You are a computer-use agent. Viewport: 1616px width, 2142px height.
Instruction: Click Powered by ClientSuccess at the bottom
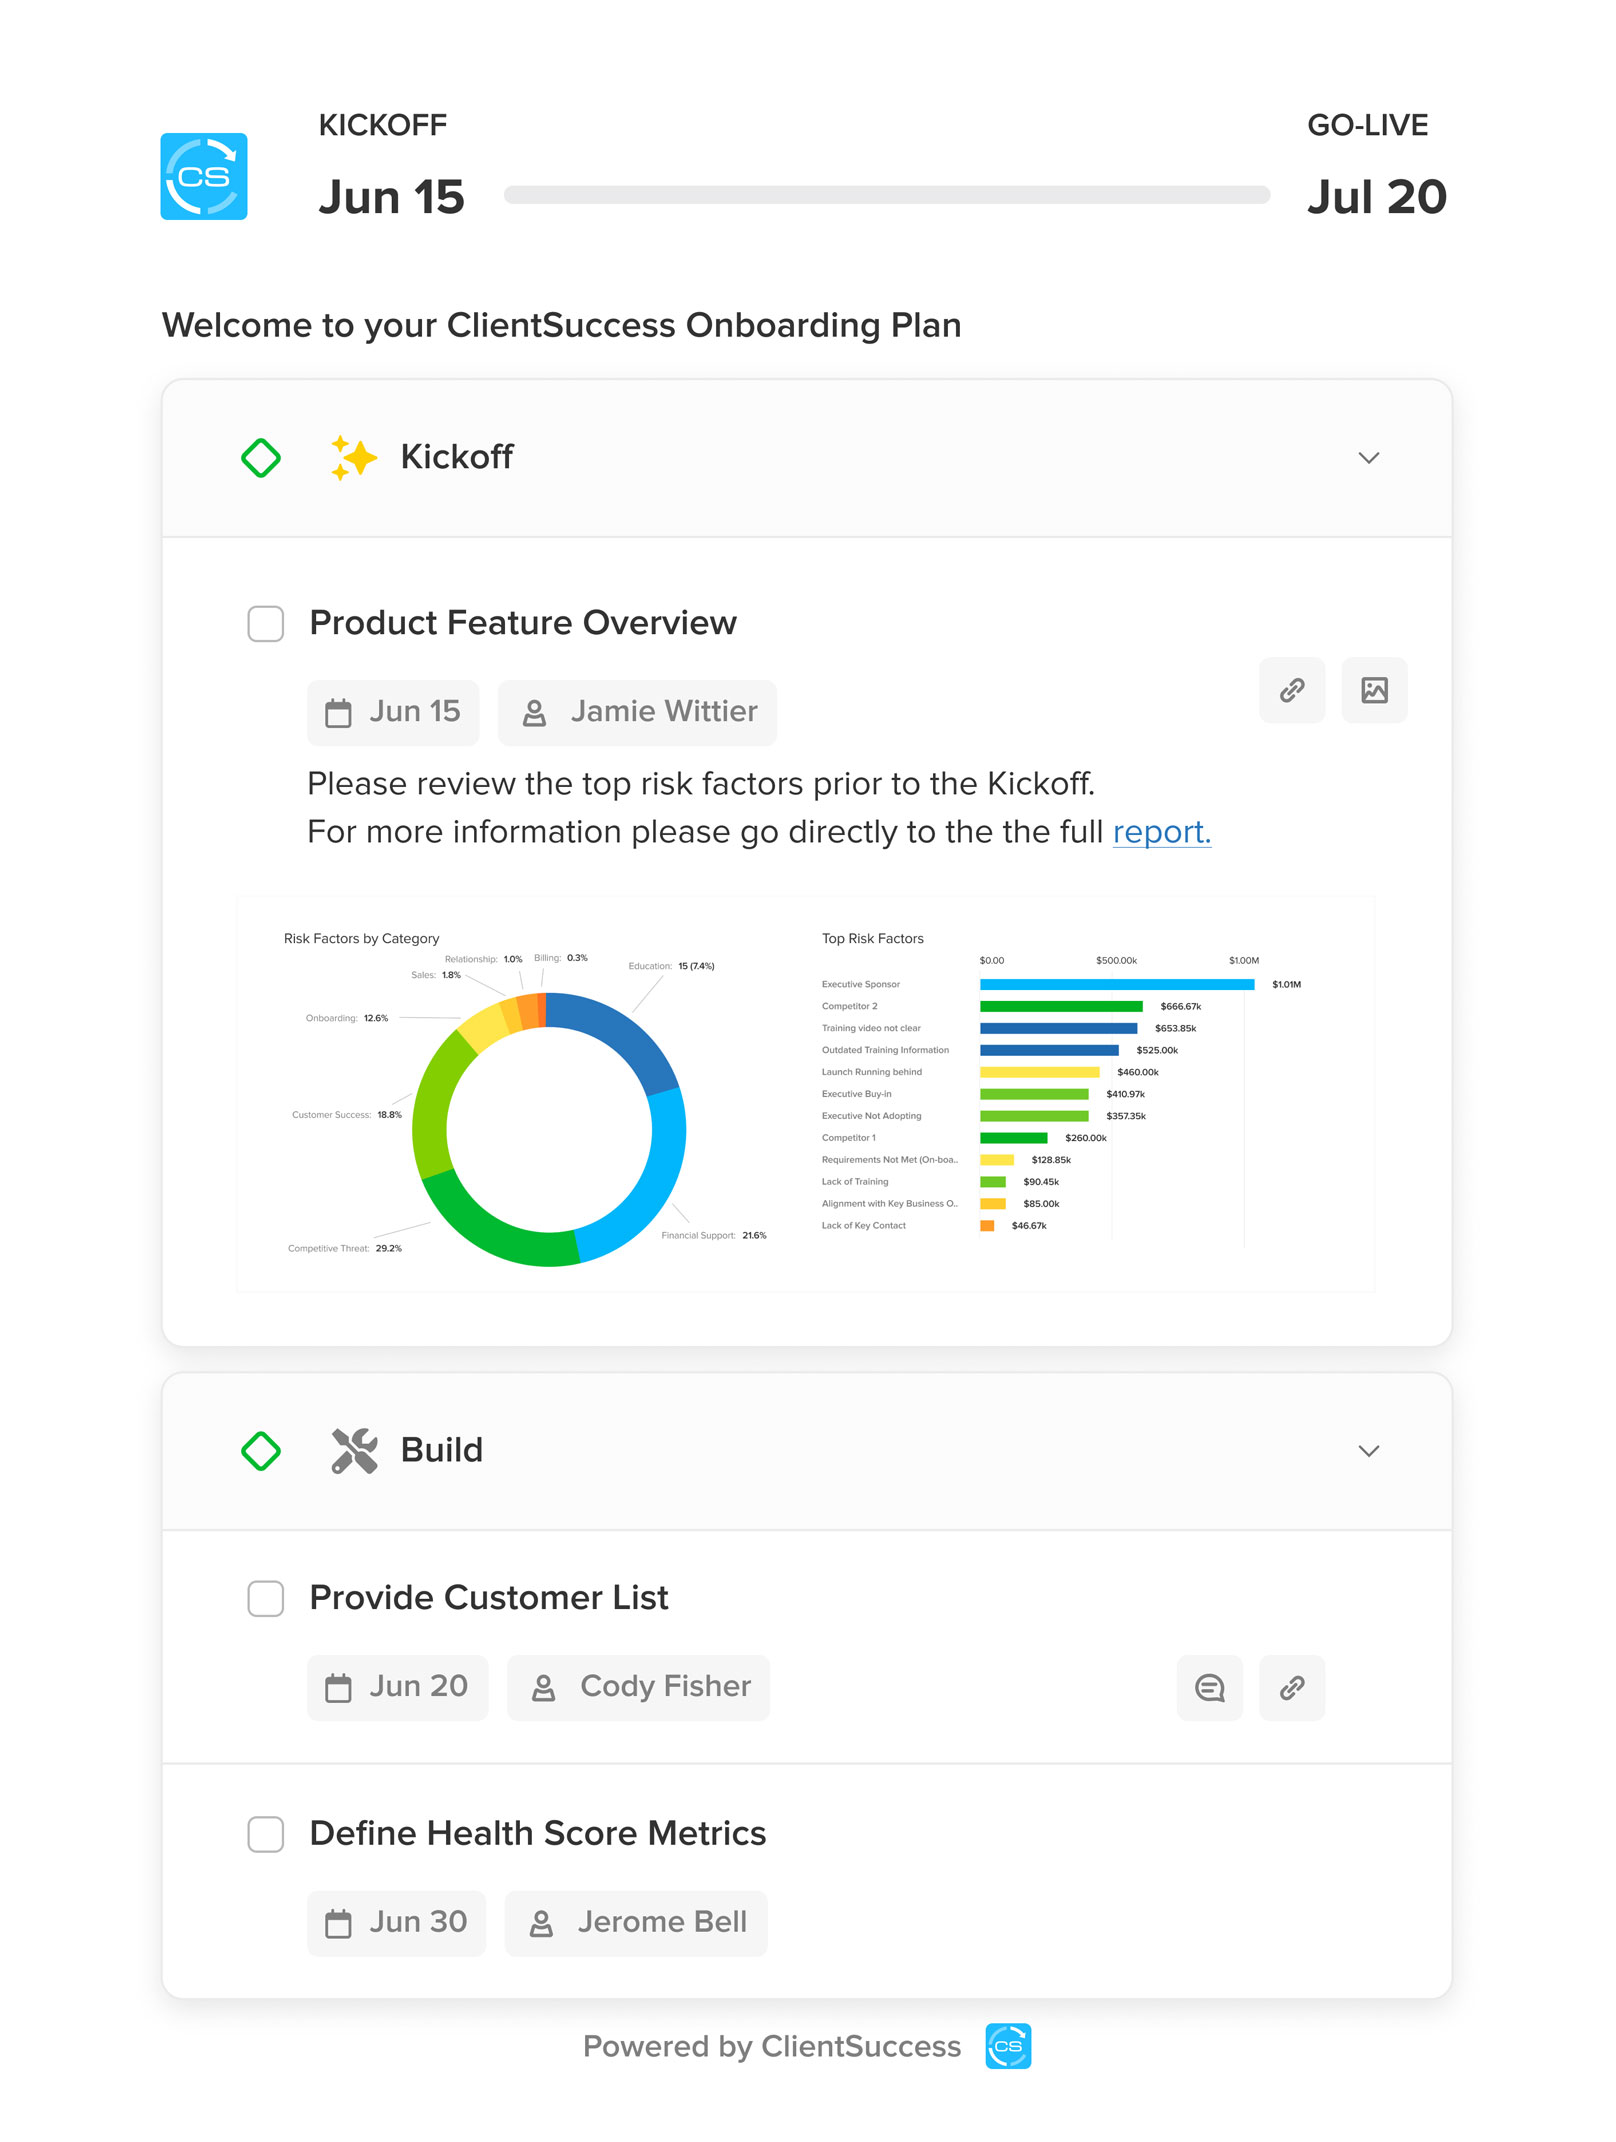772,2046
